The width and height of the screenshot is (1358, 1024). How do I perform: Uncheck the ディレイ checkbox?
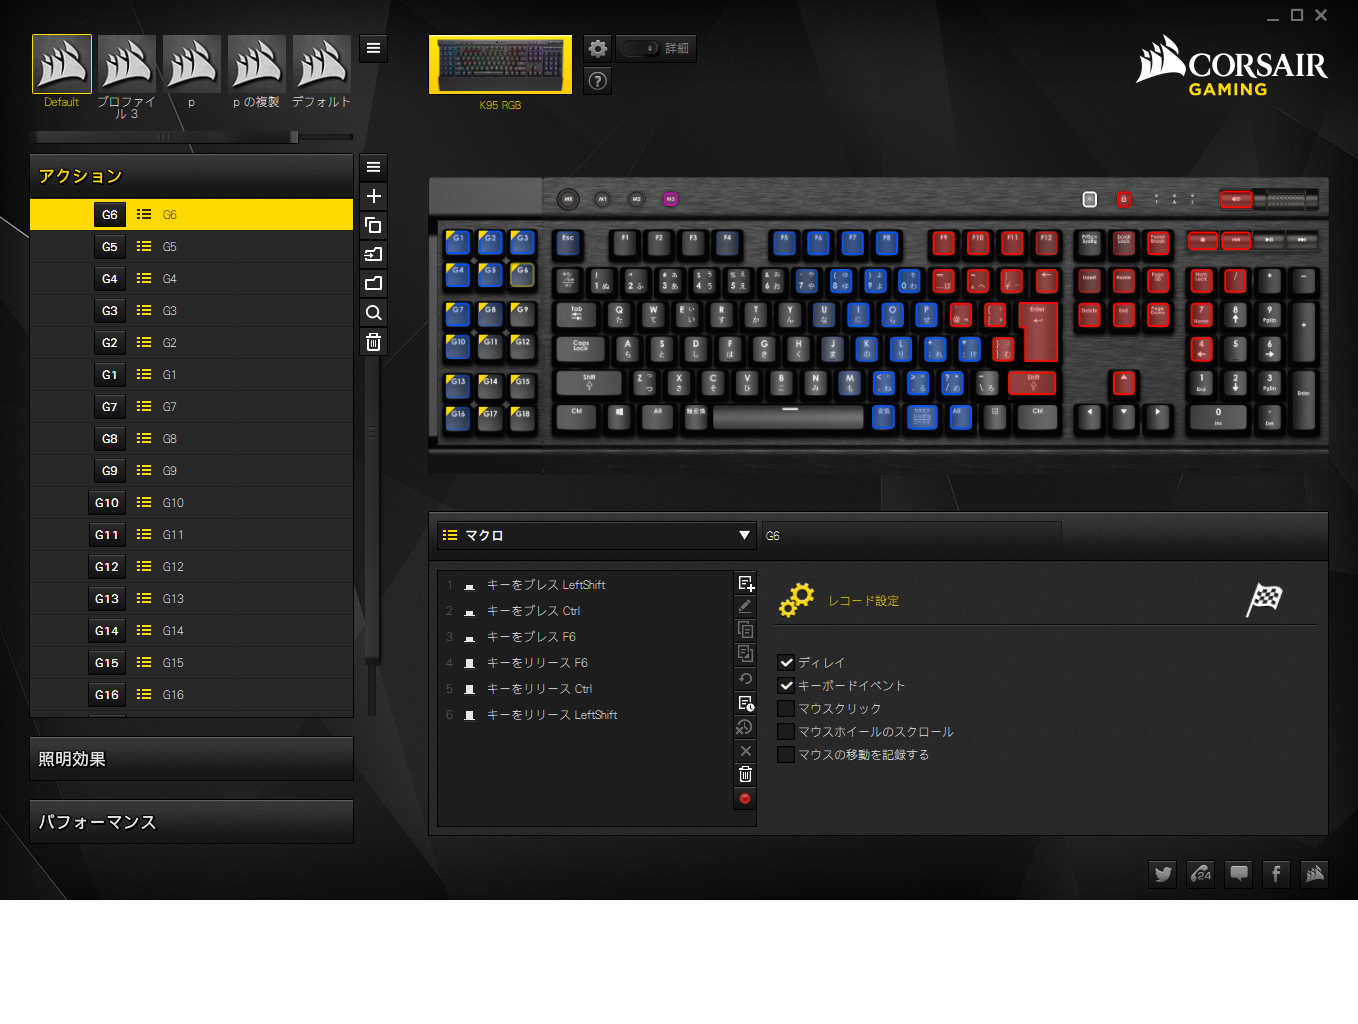(786, 662)
